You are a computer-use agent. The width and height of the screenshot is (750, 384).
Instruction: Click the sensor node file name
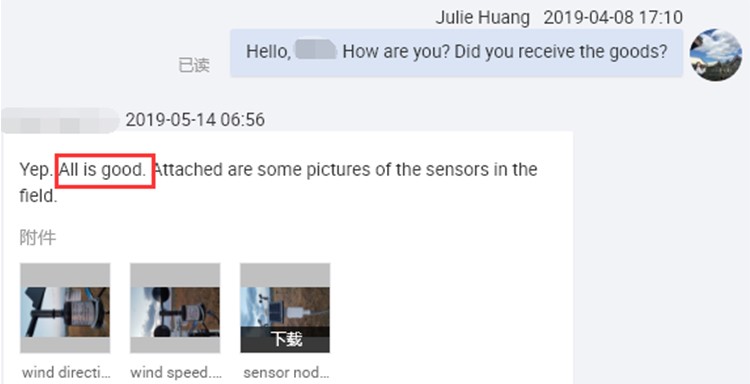pos(286,372)
